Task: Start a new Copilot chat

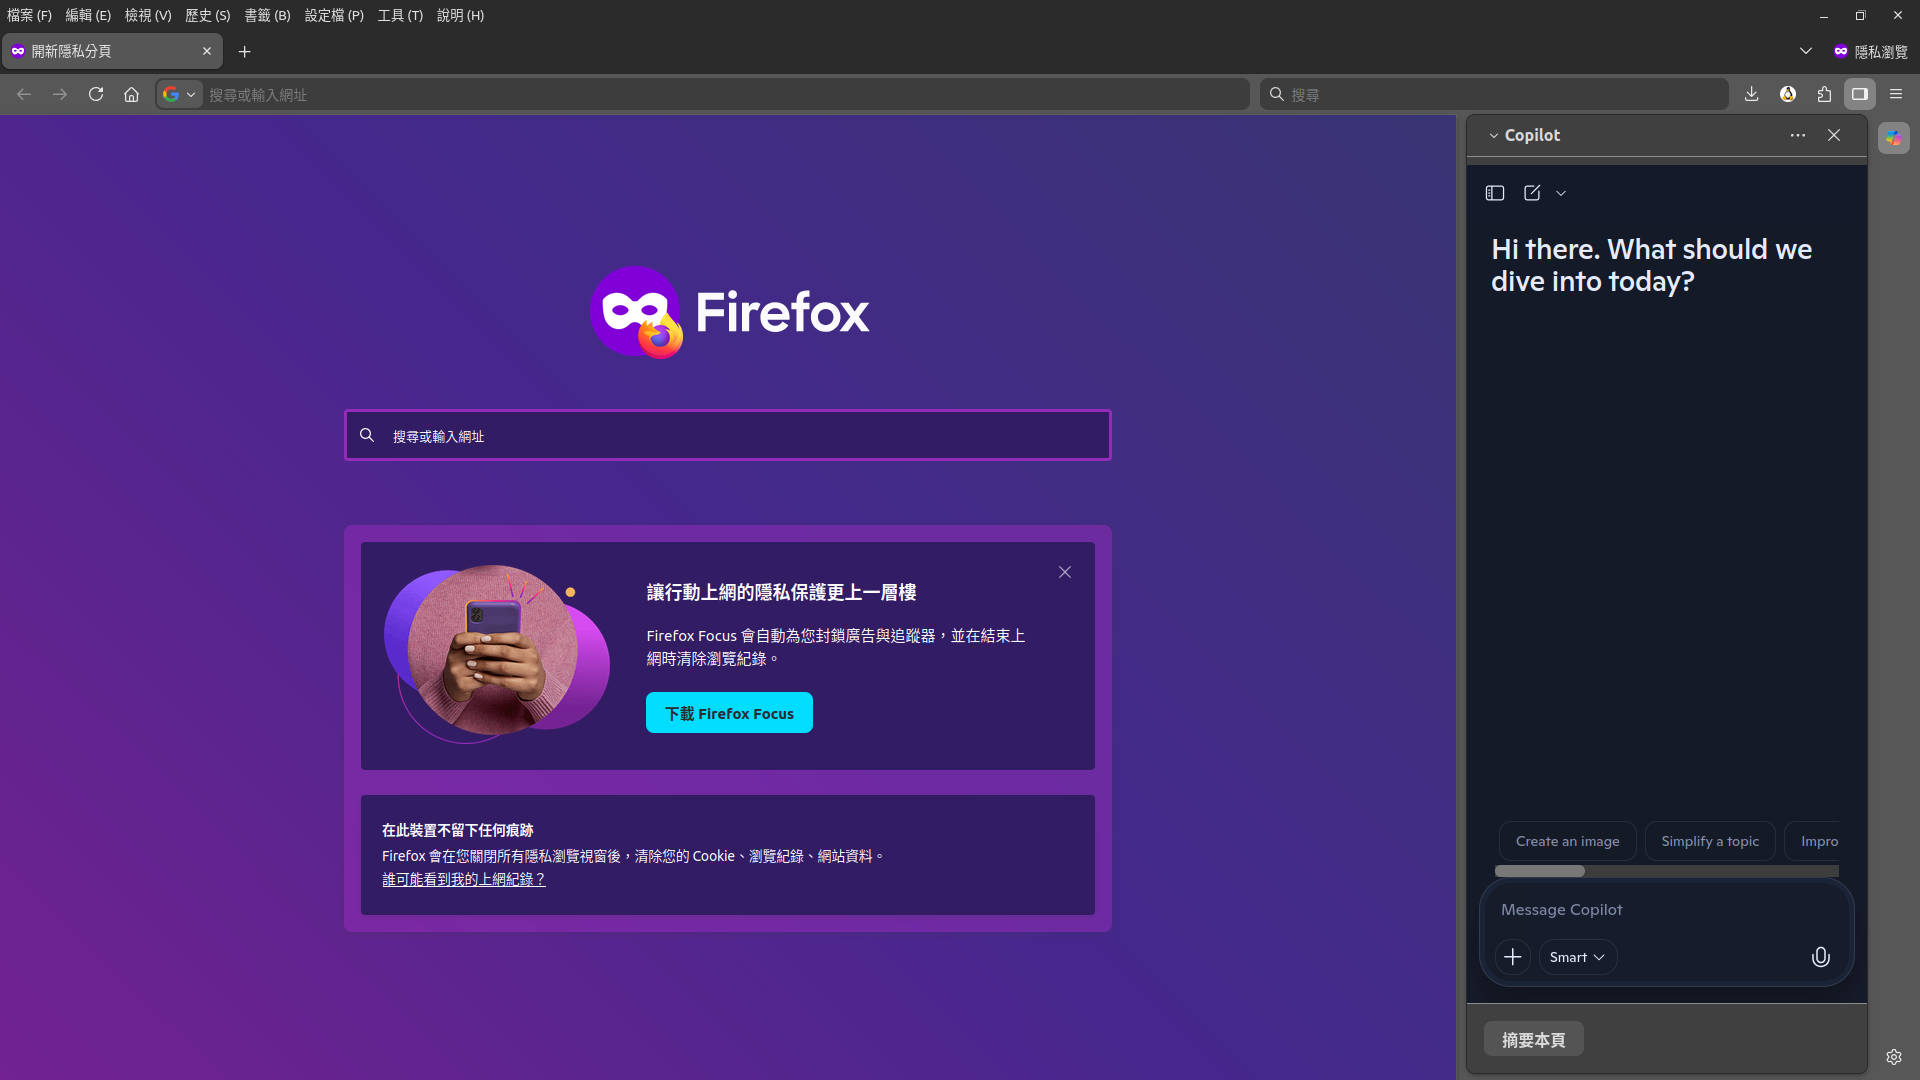Action: [1532, 193]
